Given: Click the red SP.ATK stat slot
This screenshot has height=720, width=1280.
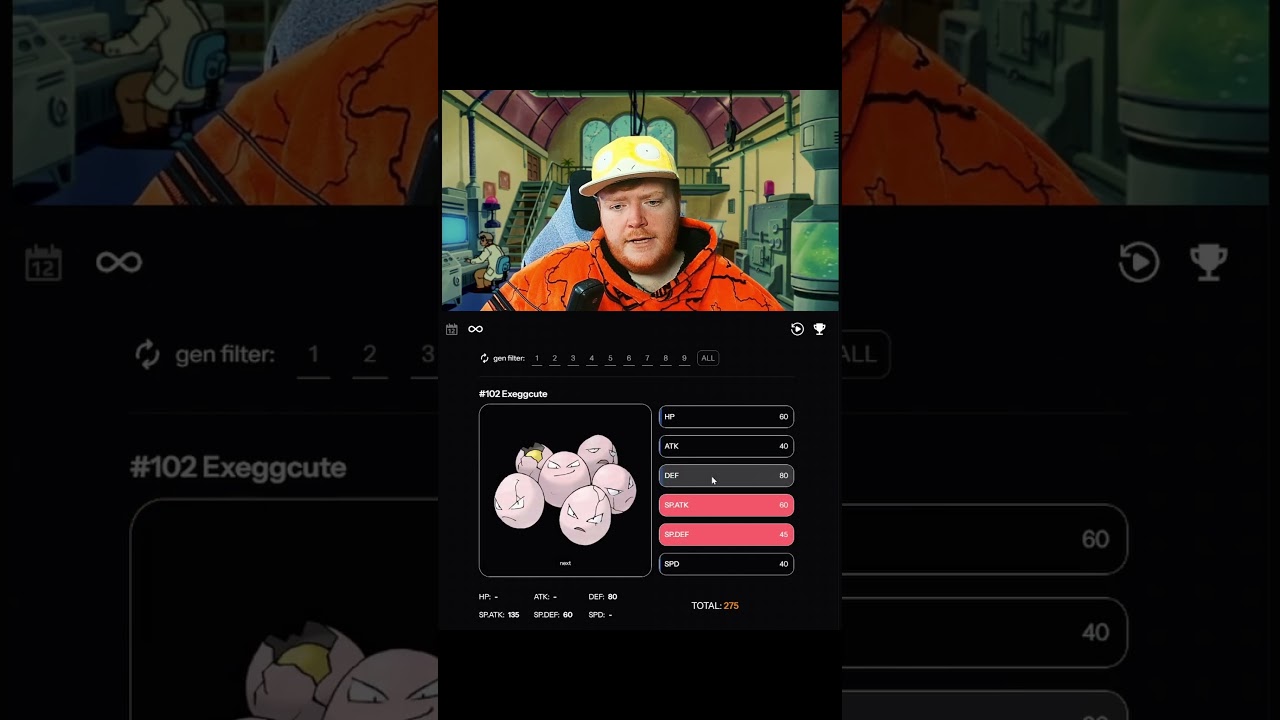Looking at the screenshot, I should (726, 505).
